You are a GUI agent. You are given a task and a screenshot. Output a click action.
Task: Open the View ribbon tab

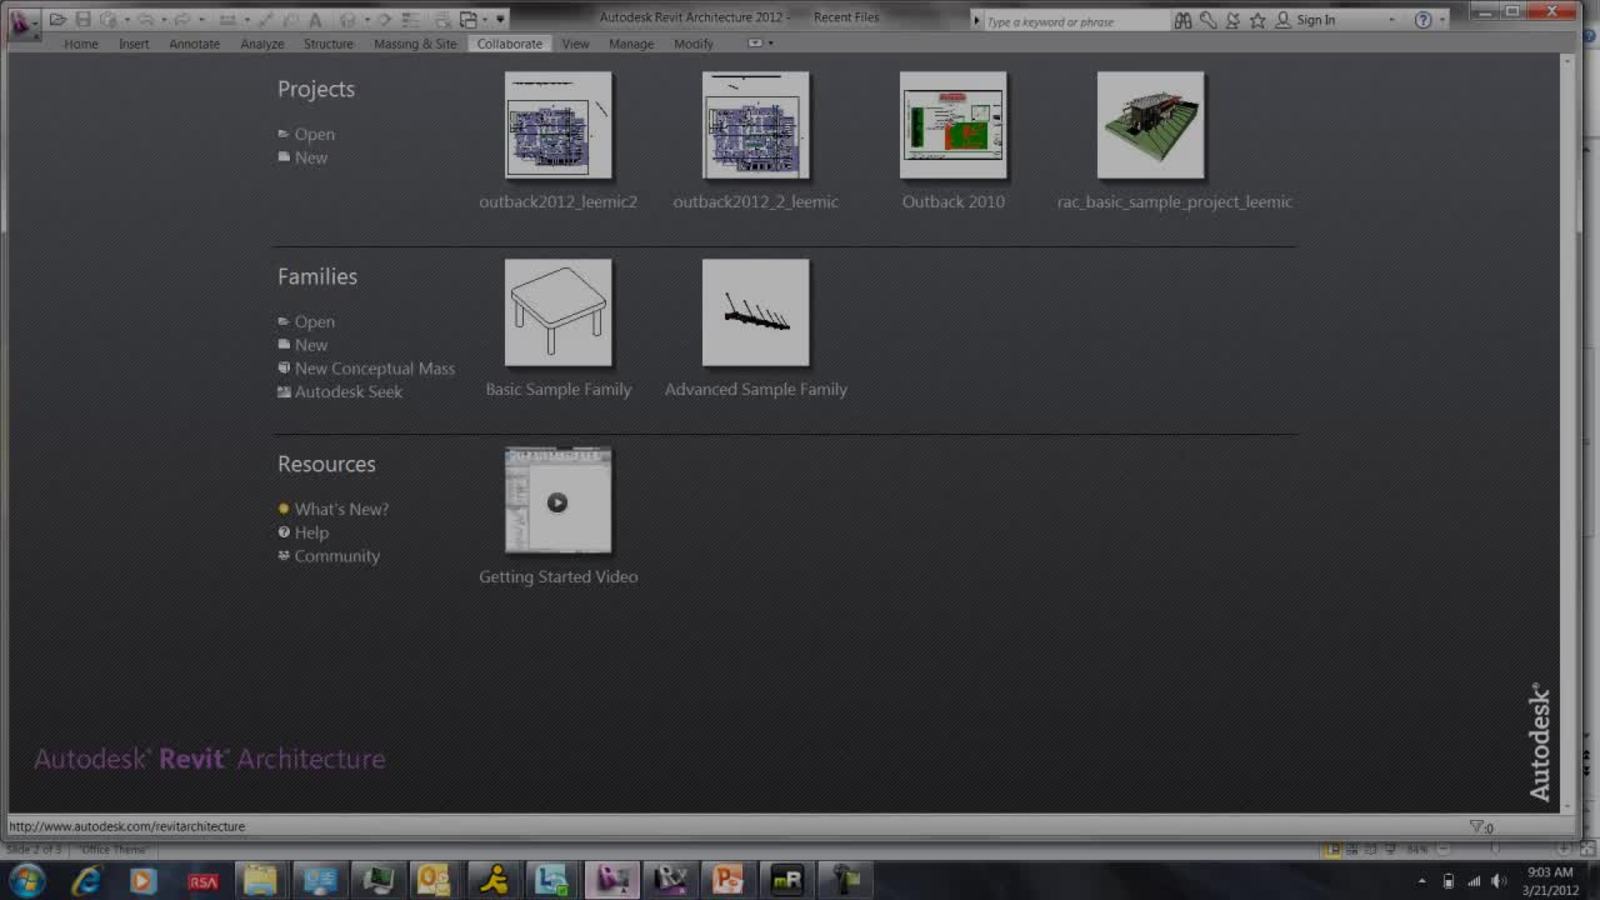pos(575,44)
